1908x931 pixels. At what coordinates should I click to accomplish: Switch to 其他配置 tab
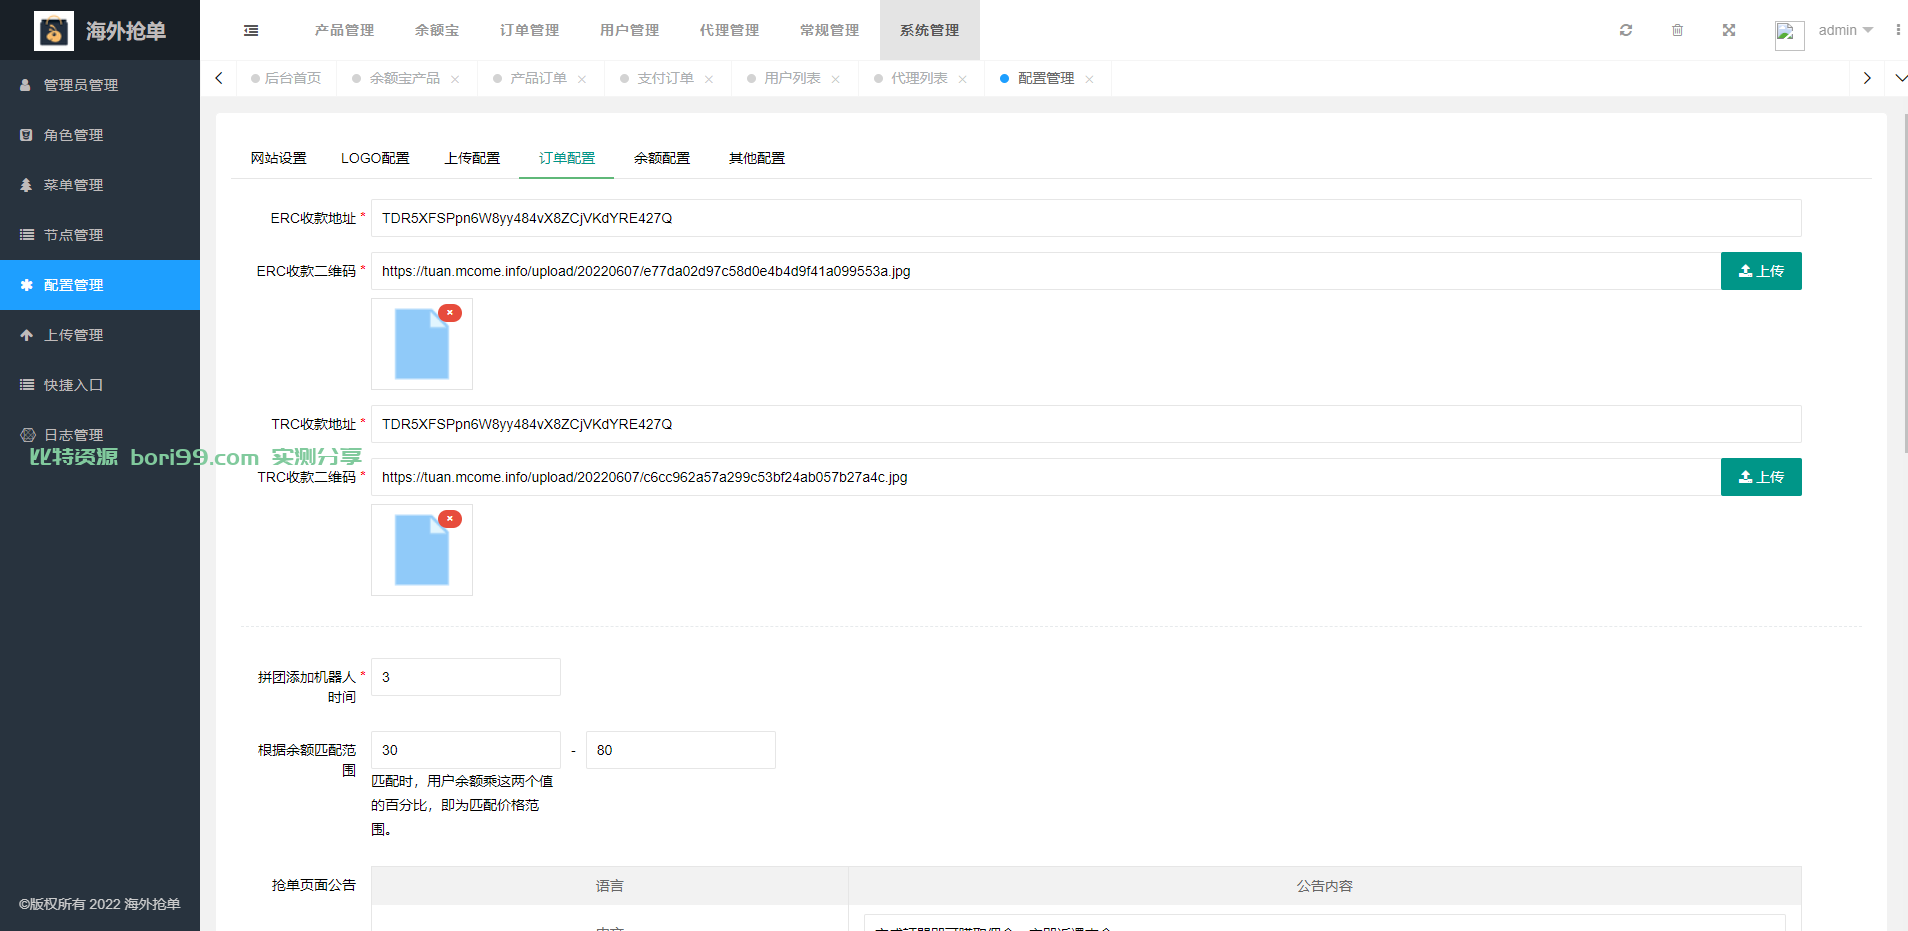(756, 158)
